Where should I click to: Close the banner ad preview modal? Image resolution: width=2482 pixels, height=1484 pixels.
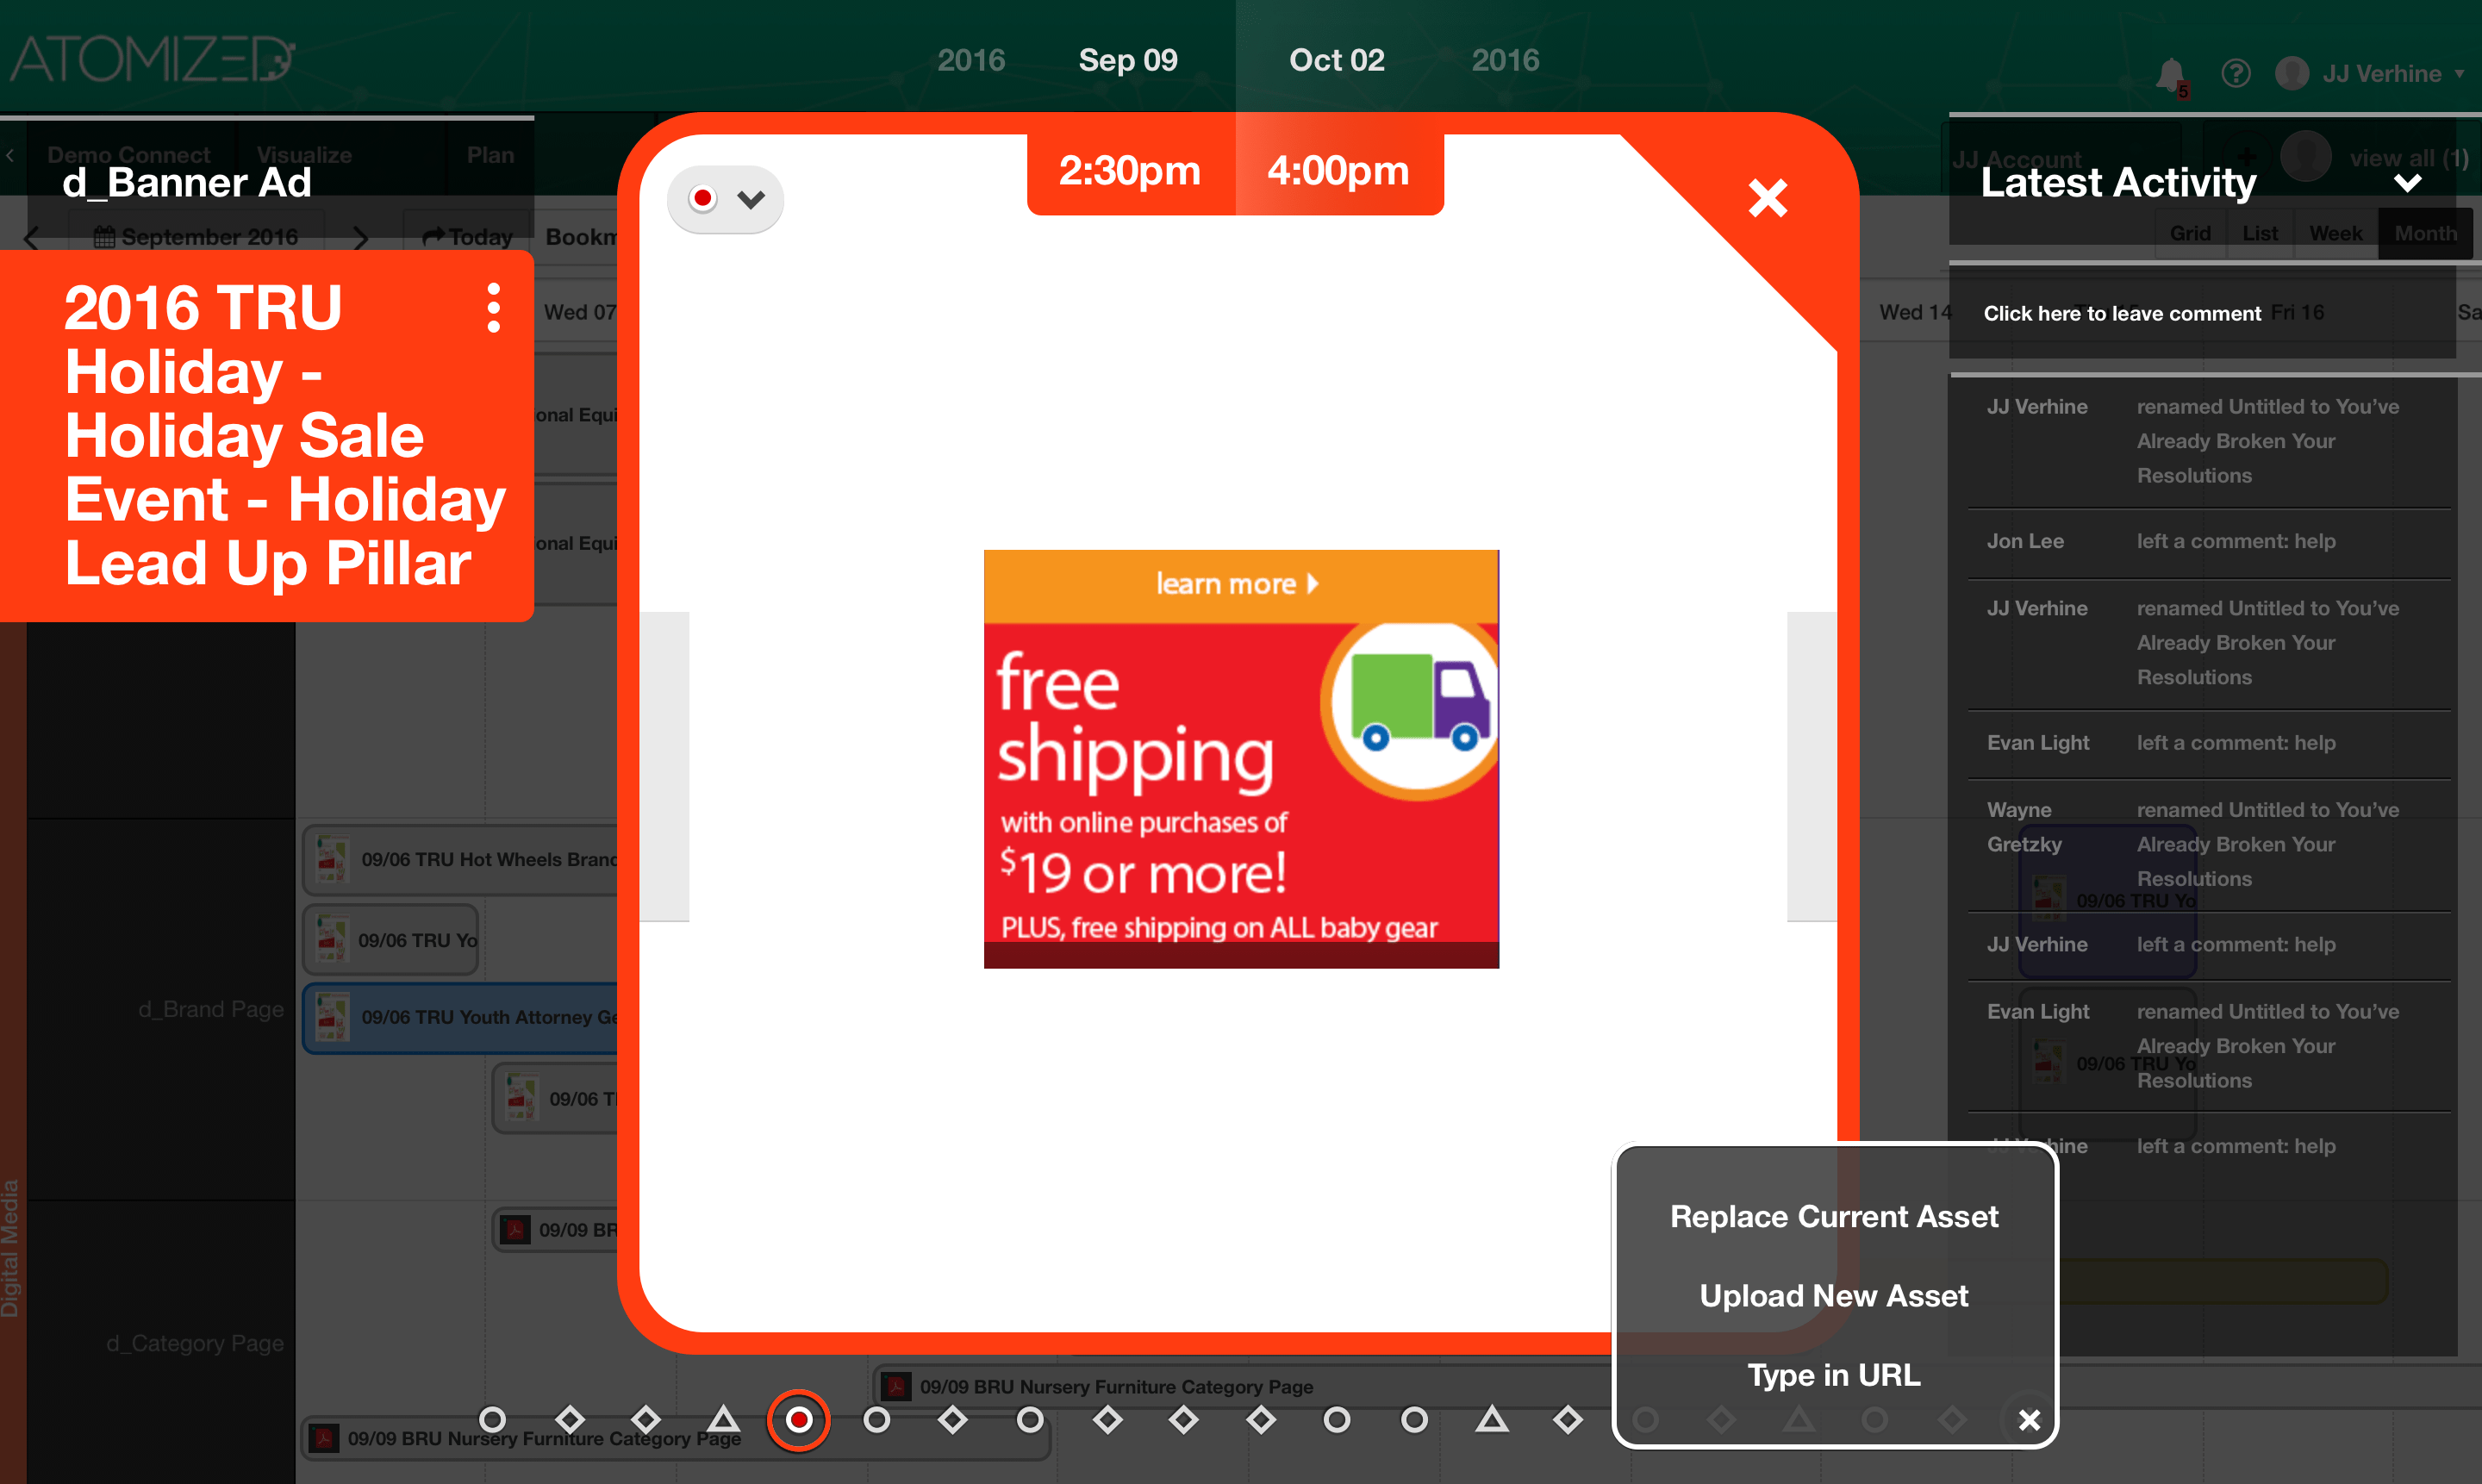(1768, 198)
